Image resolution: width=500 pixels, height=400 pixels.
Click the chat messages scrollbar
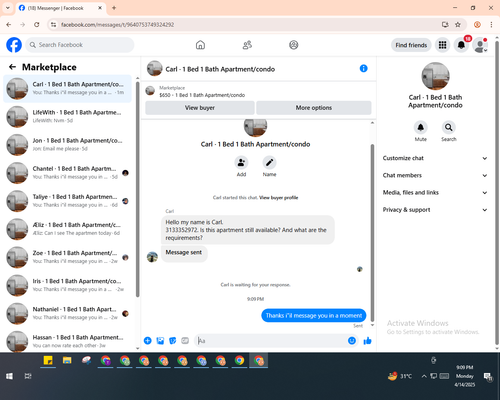point(372,233)
